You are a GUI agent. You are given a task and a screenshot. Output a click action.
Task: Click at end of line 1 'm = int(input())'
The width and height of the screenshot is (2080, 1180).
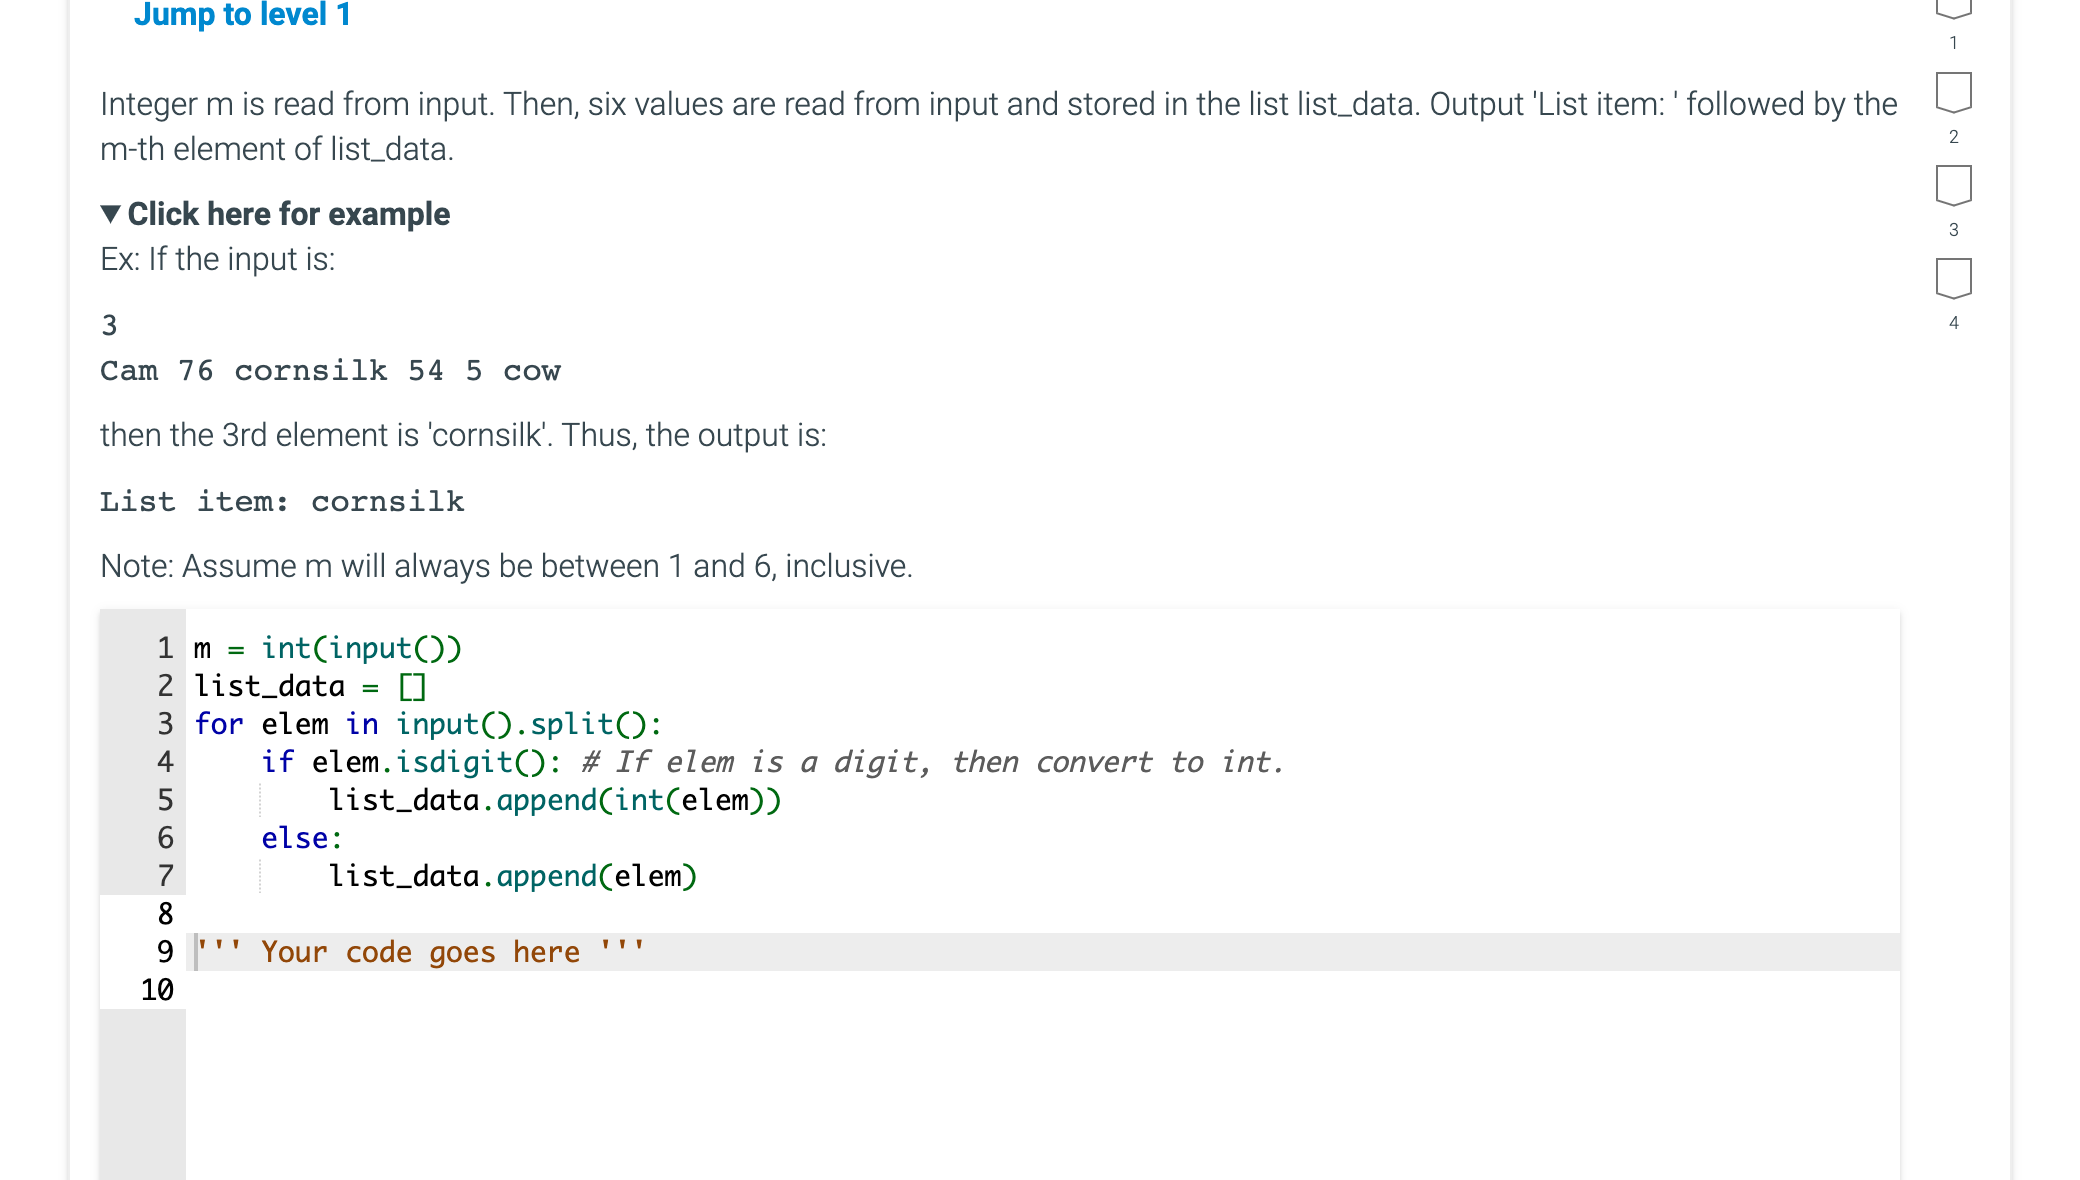click(465, 647)
